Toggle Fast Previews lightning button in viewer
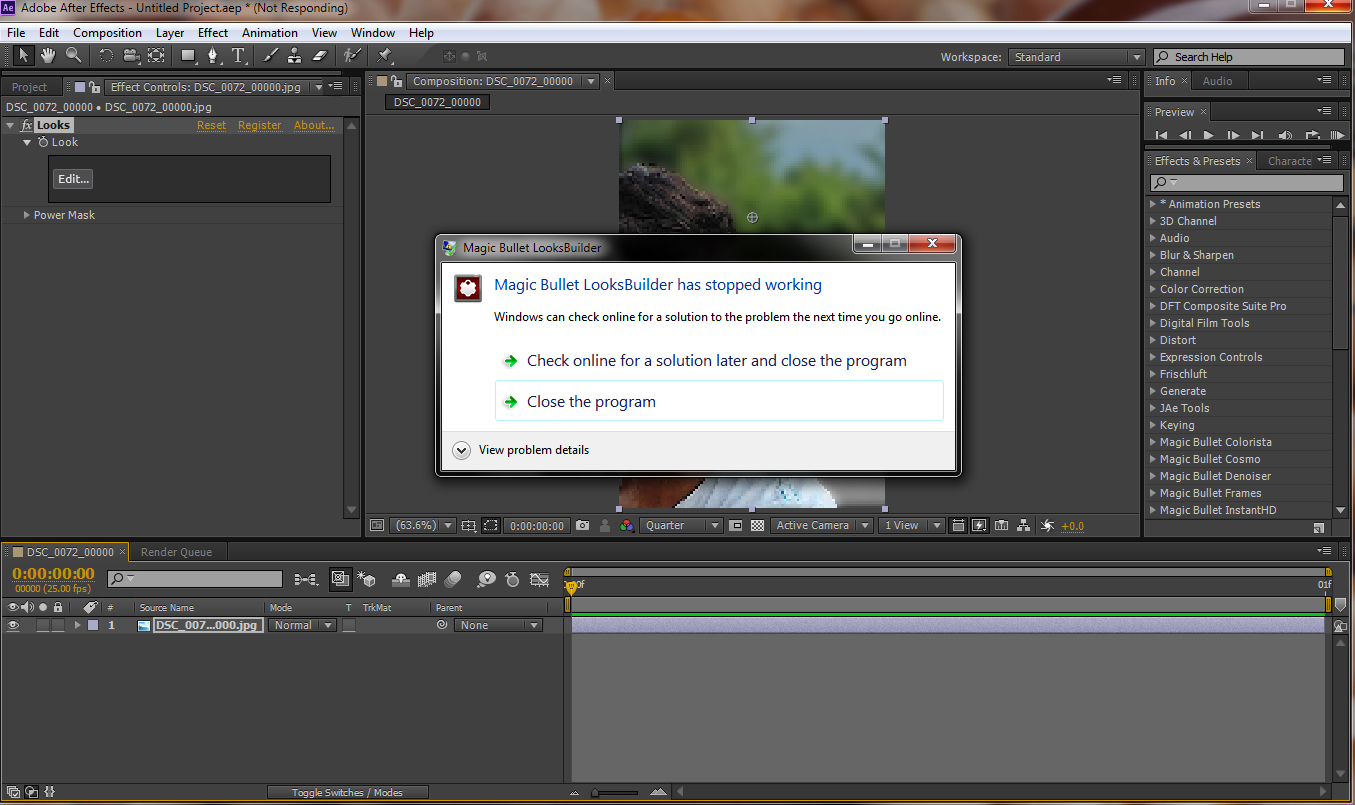Image resolution: width=1355 pixels, height=805 pixels. [x=979, y=525]
